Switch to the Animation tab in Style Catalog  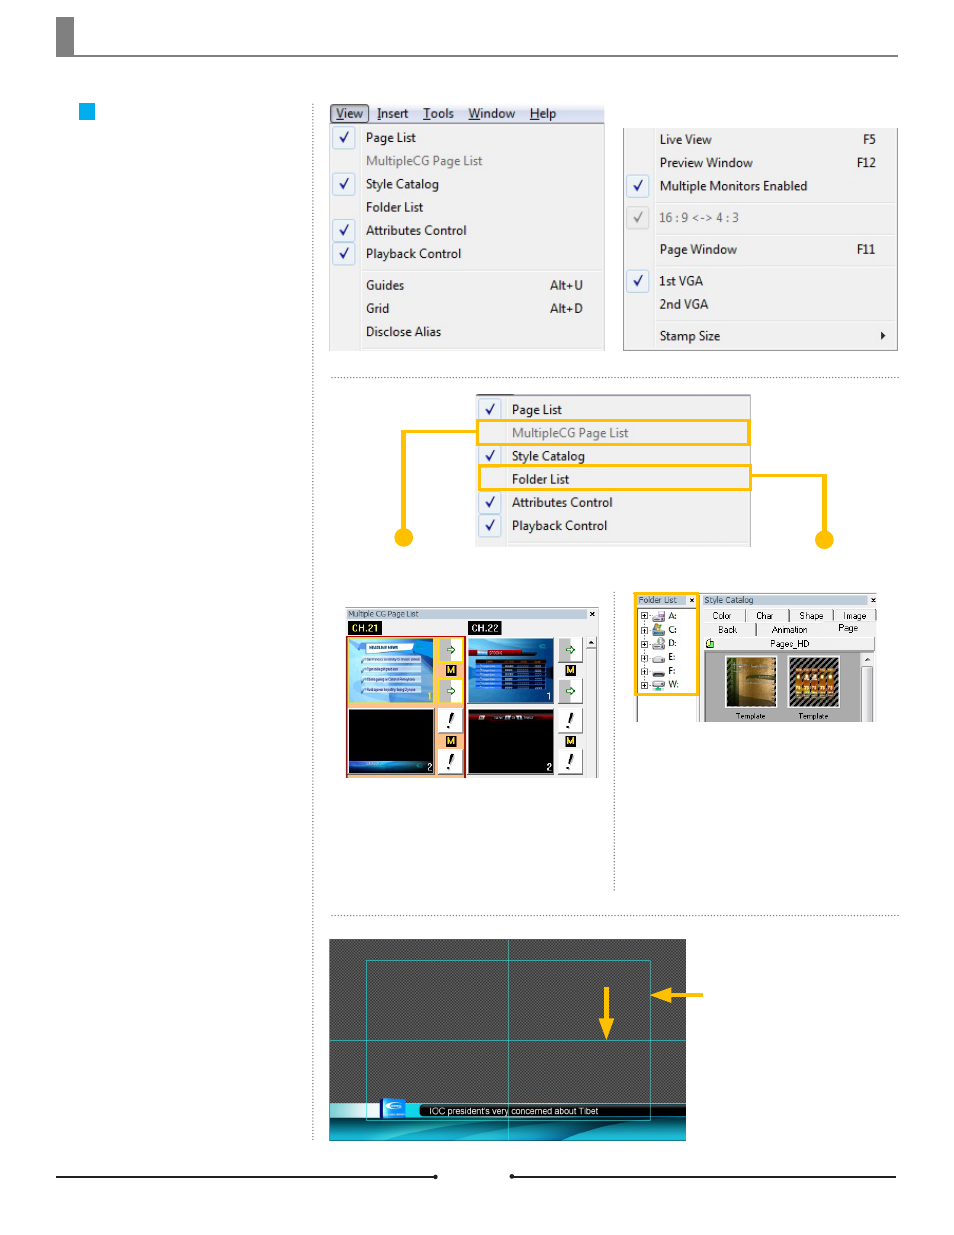click(x=789, y=630)
